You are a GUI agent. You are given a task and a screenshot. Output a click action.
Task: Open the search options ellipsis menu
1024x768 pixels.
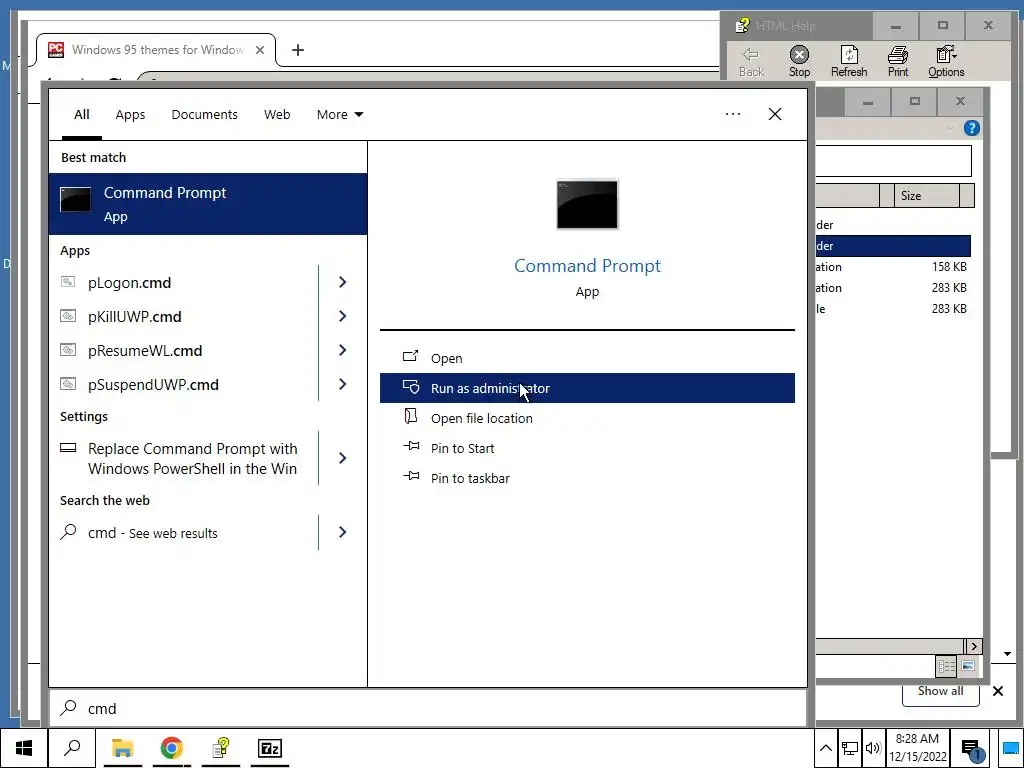[733, 114]
